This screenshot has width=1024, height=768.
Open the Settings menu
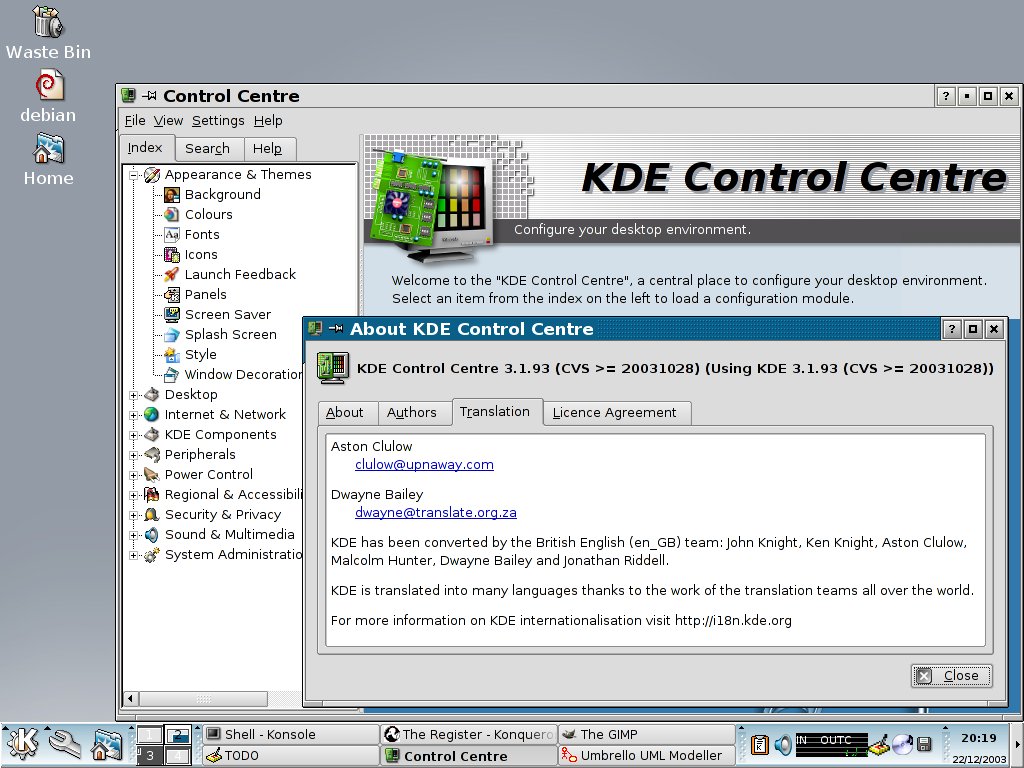(218, 121)
